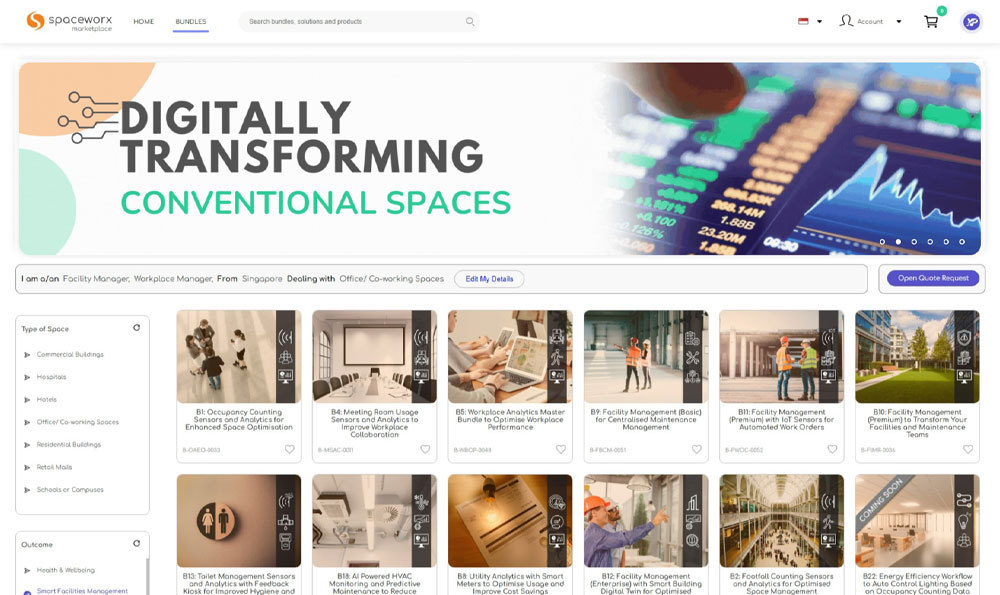
Task: Click the search magnifier icon
Action: click(469, 20)
